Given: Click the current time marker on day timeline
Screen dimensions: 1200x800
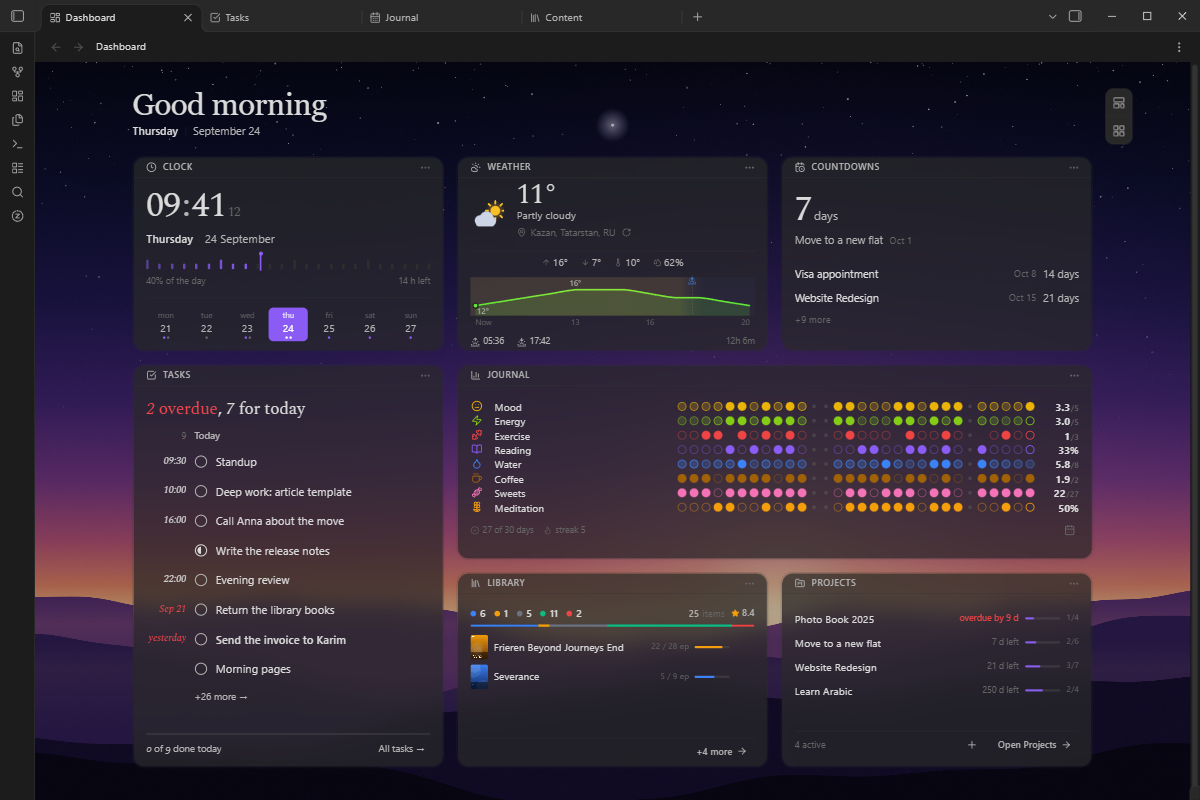Looking at the screenshot, I should tap(261, 261).
